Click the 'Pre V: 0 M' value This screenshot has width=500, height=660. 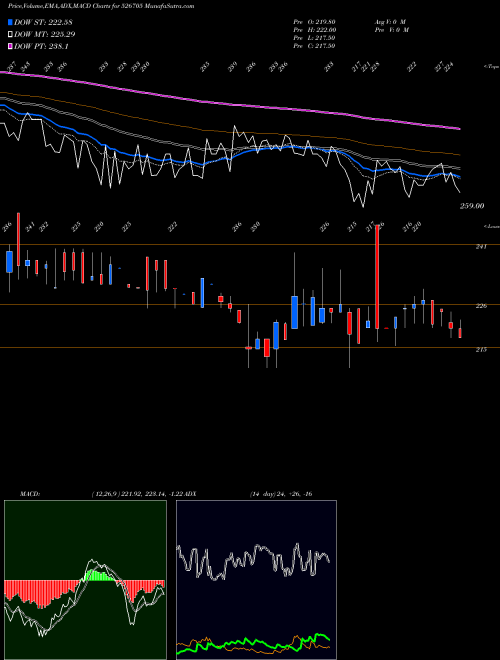click(x=391, y=29)
